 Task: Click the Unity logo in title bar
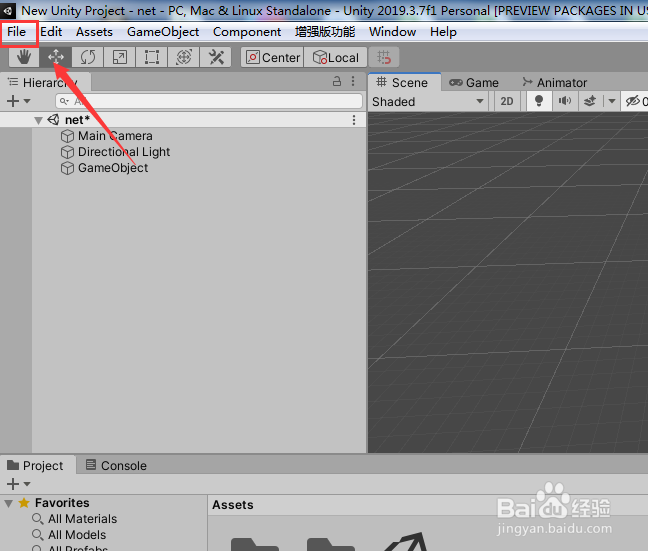[x=8, y=10]
